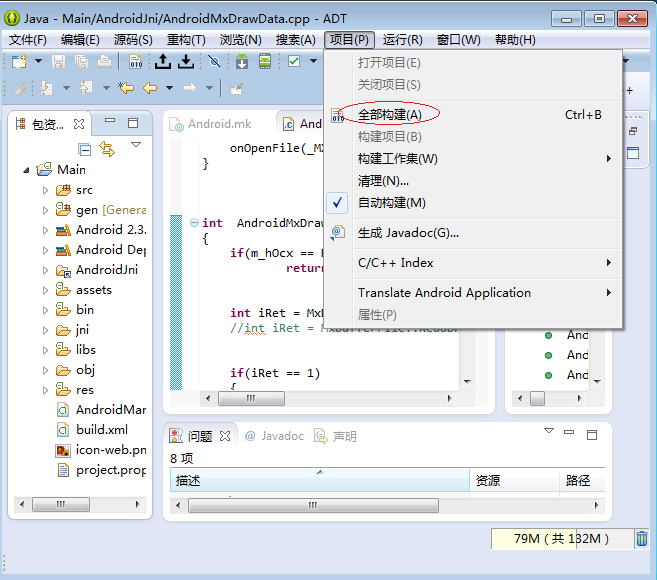Toggle Link with Editor arrows icon
This screenshot has height=580, width=657.
click(x=106, y=148)
